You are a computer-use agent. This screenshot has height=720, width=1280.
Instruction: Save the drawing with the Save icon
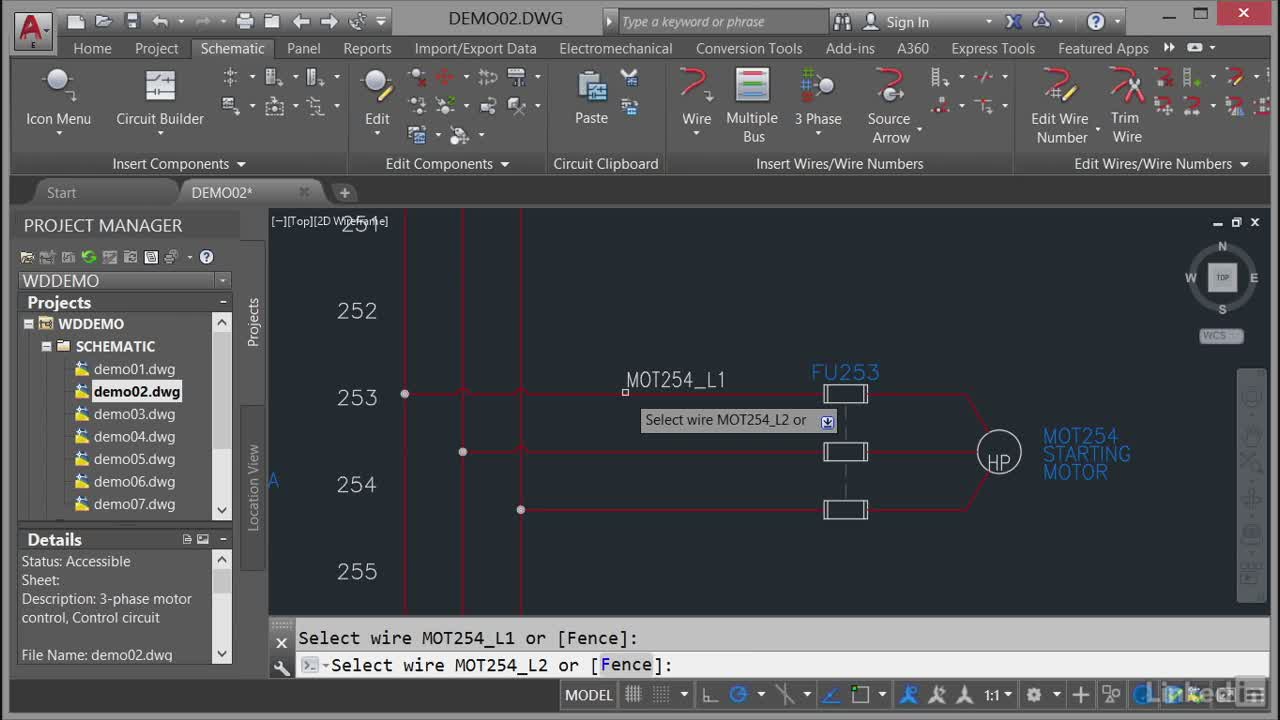pyautogui.click(x=132, y=21)
